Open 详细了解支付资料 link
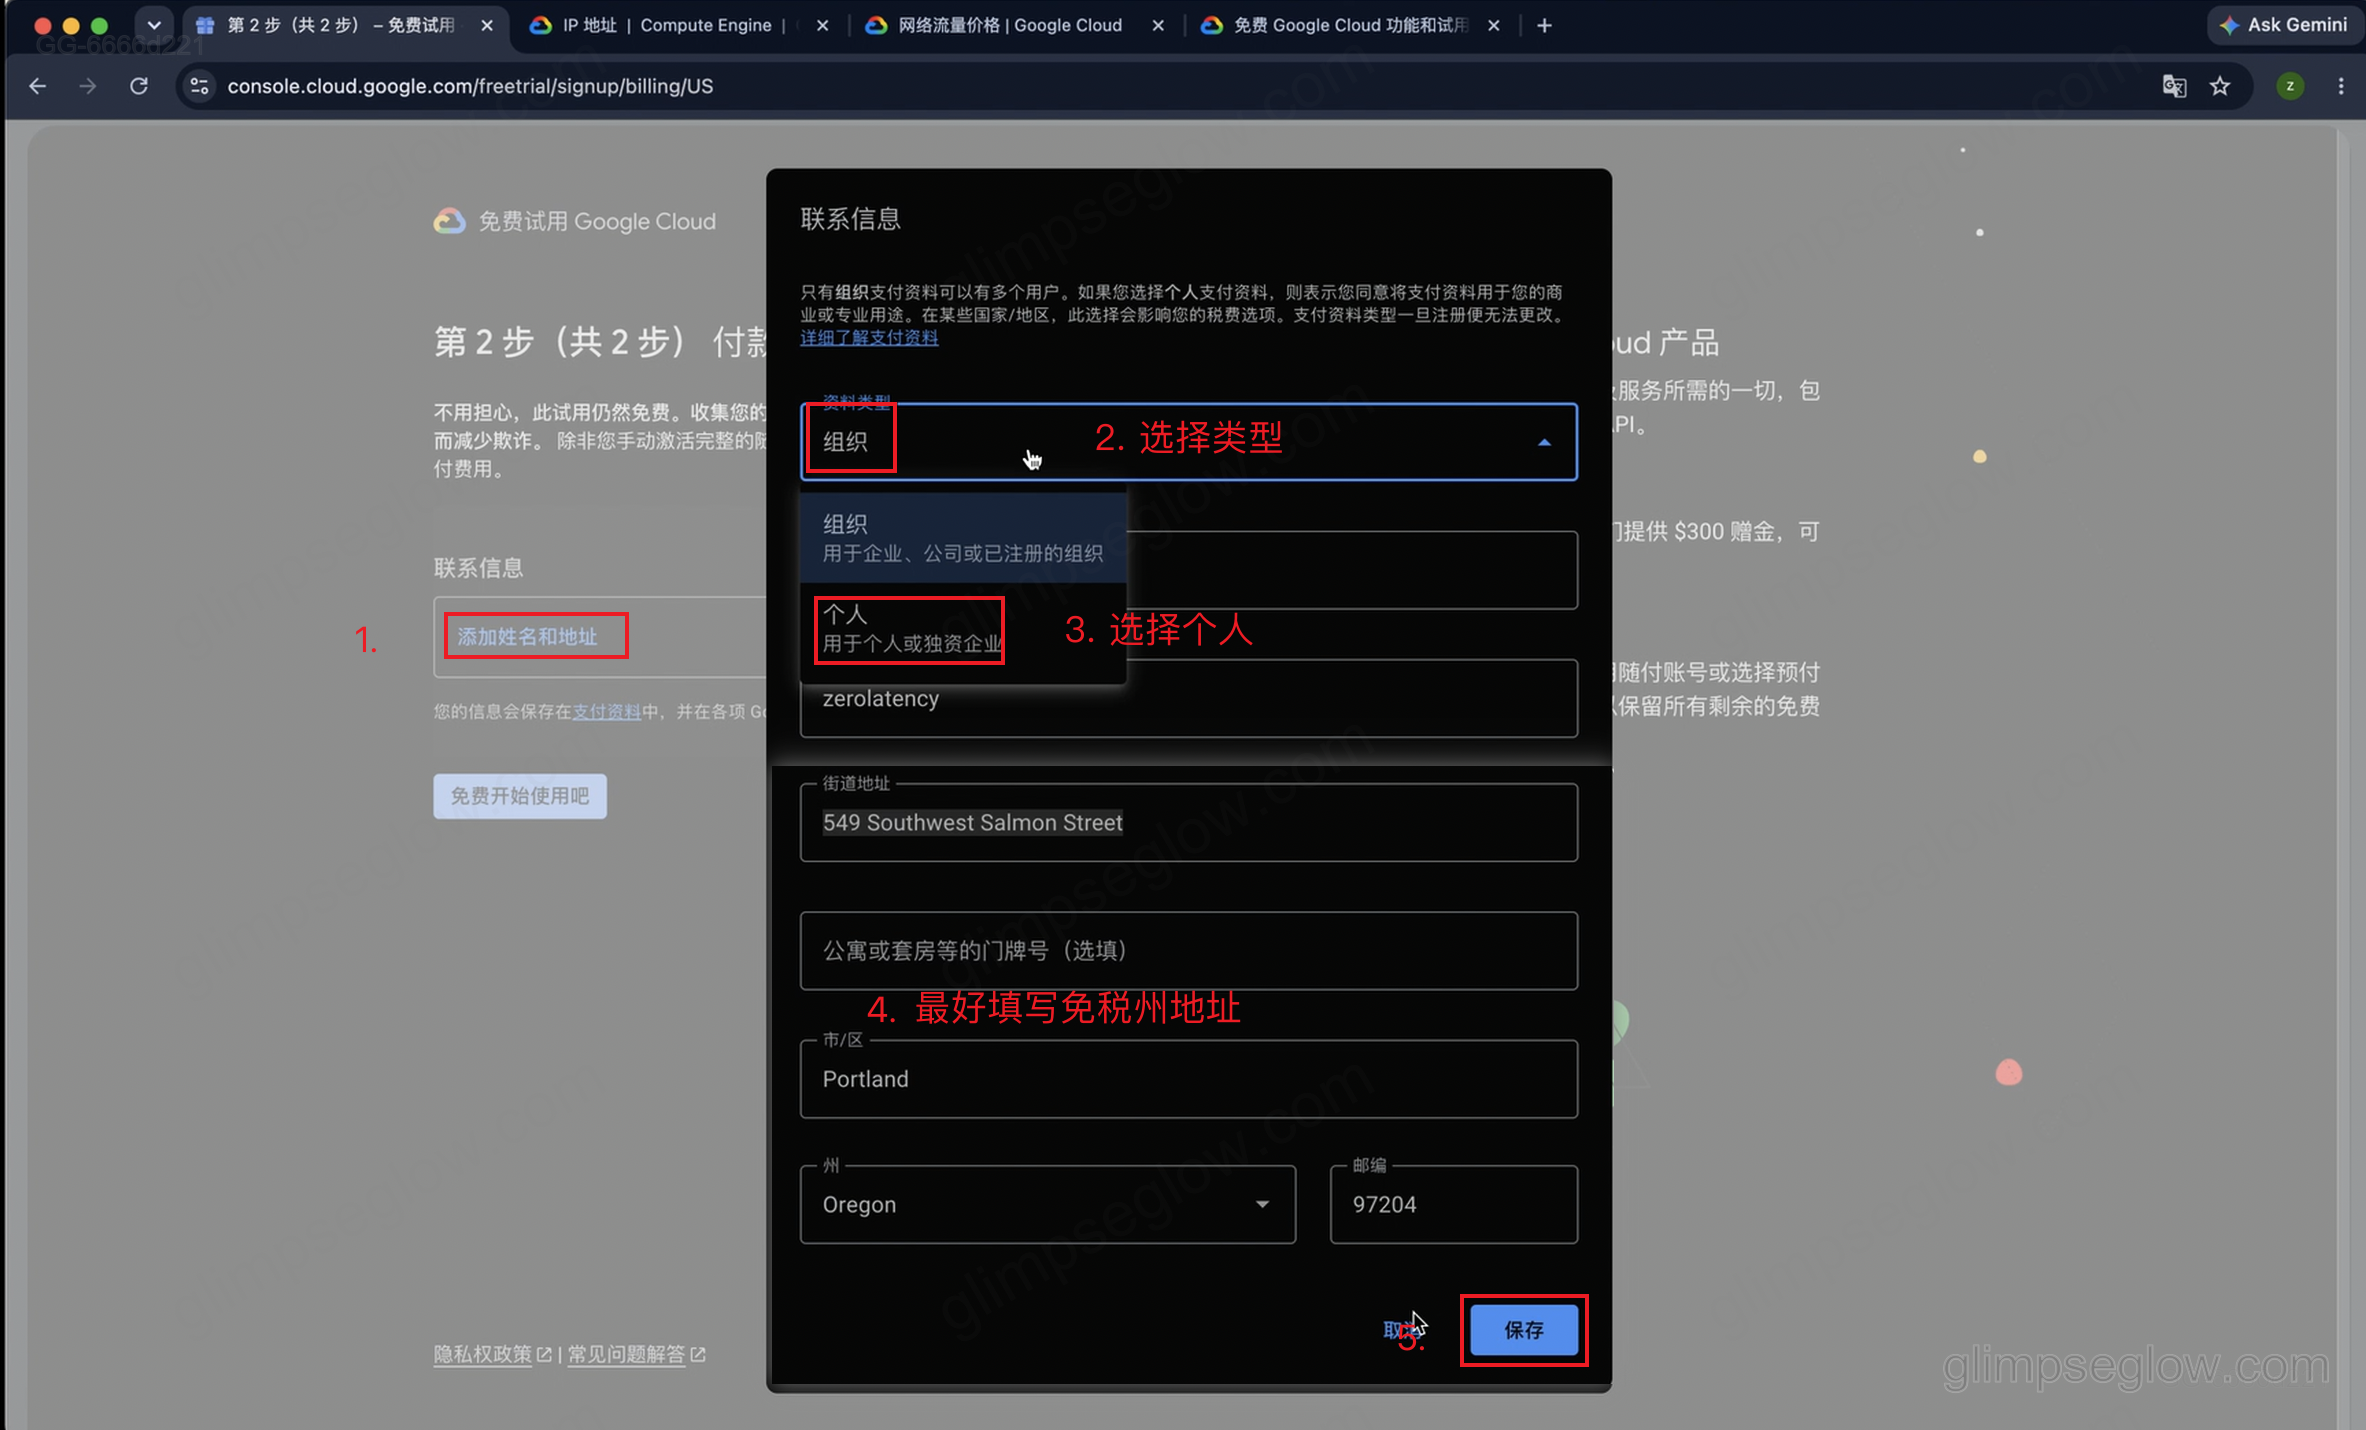The image size is (2366, 1430). click(x=869, y=338)
